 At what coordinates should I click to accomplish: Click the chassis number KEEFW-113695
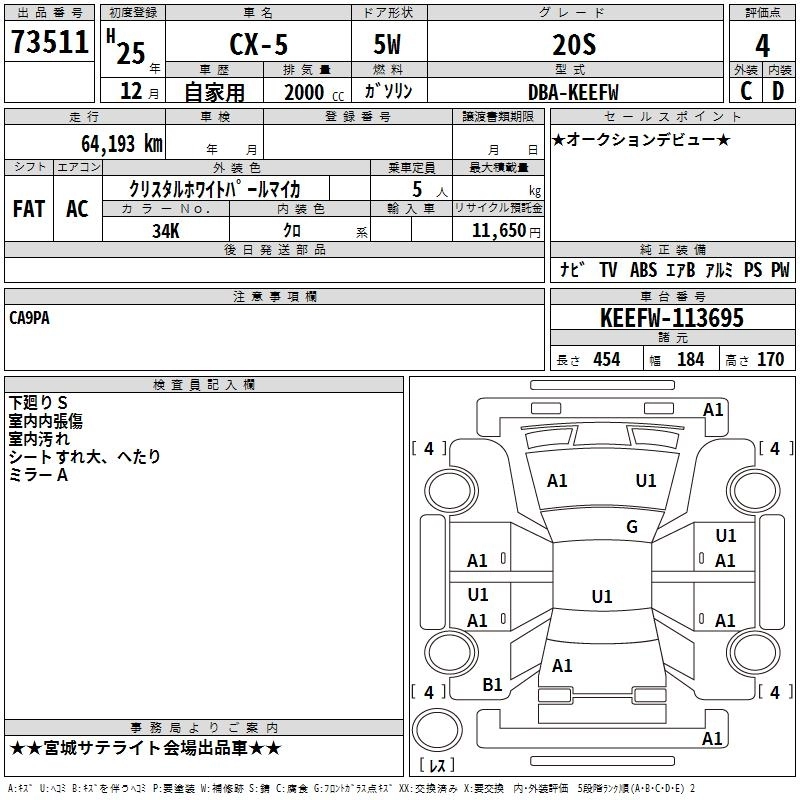click(672, 319)
